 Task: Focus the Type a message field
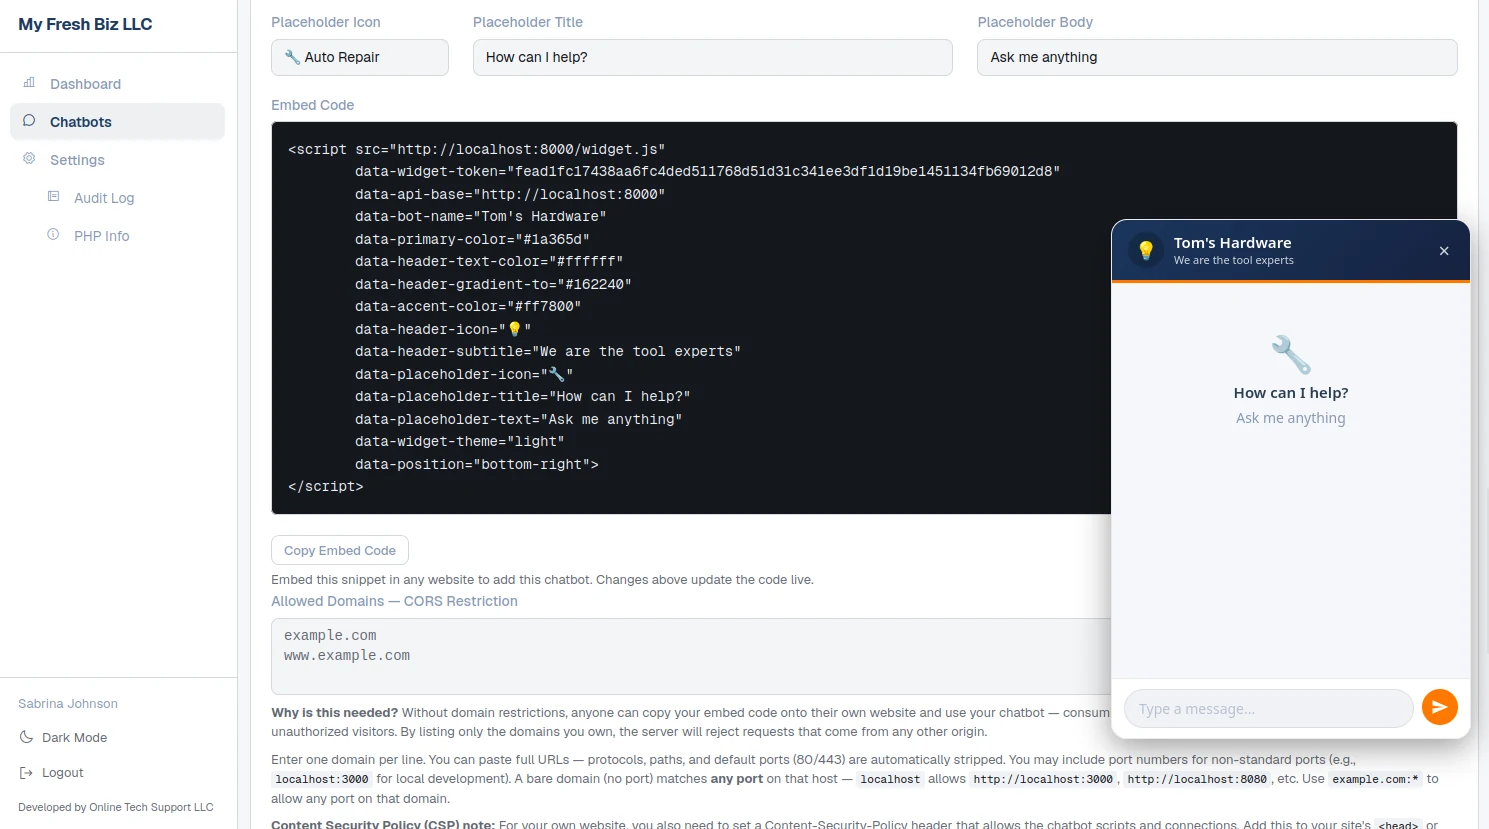1269,709
